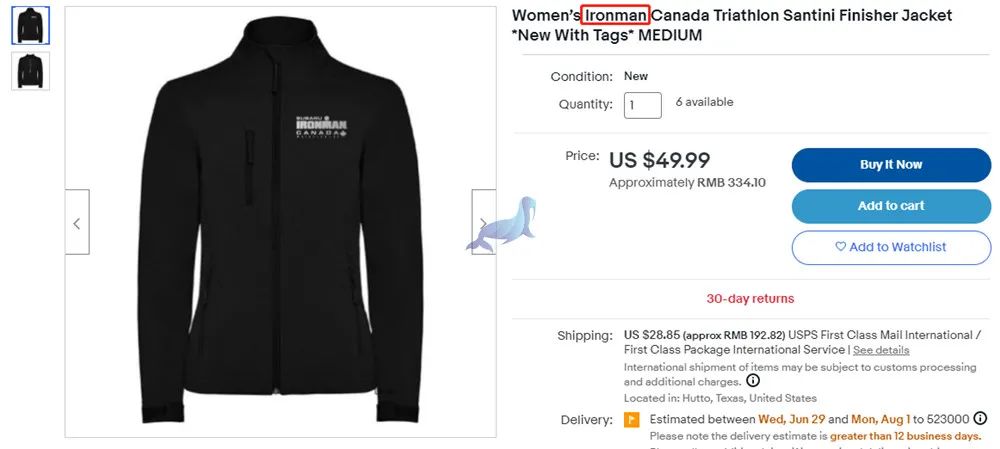The image size is (1000, 449).
Task: Click the greater than 12 business days notice
Action: click(x=905, y=437)
